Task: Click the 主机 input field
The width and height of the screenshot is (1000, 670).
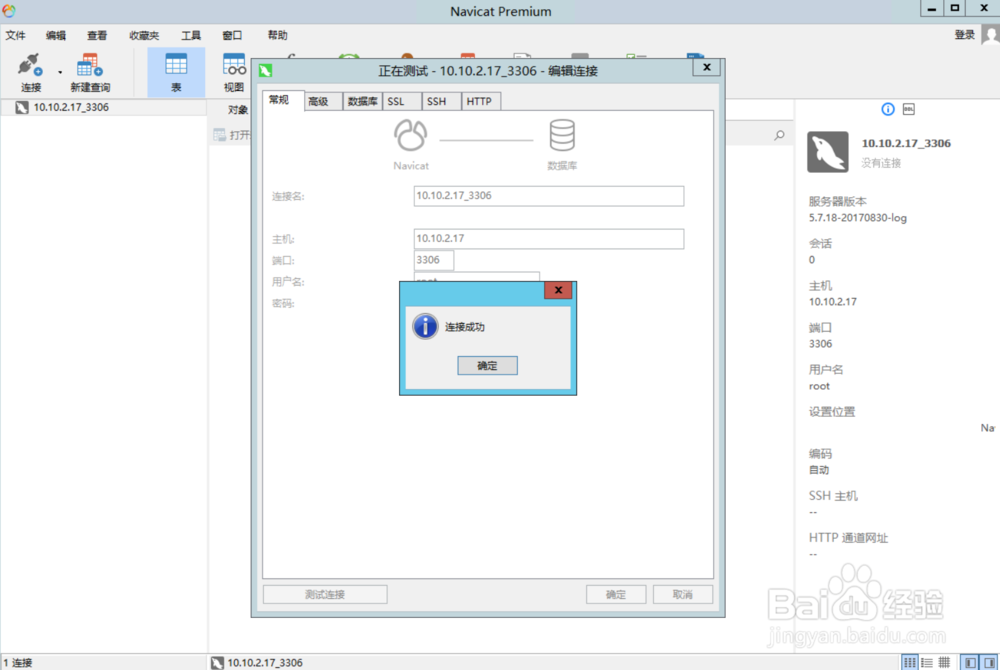Action: 548,238
